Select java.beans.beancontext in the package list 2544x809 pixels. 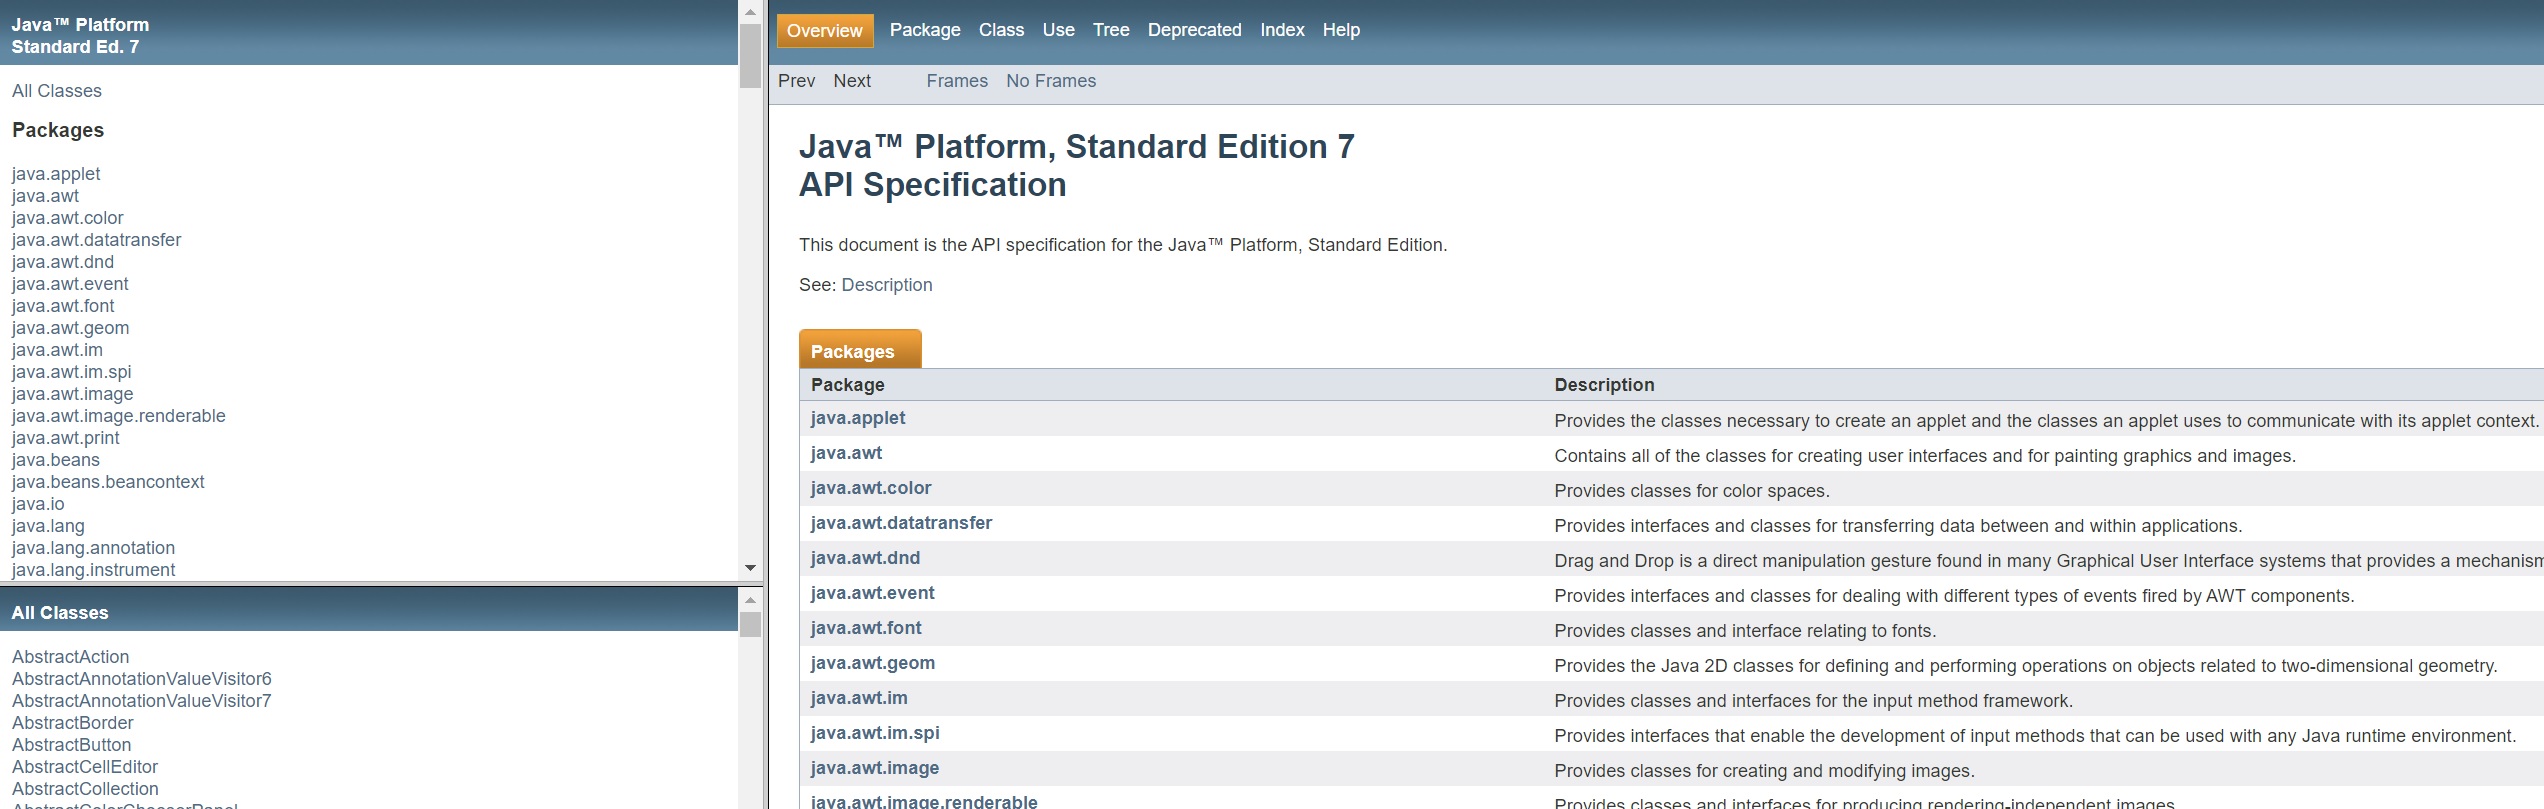click(108, 482)
